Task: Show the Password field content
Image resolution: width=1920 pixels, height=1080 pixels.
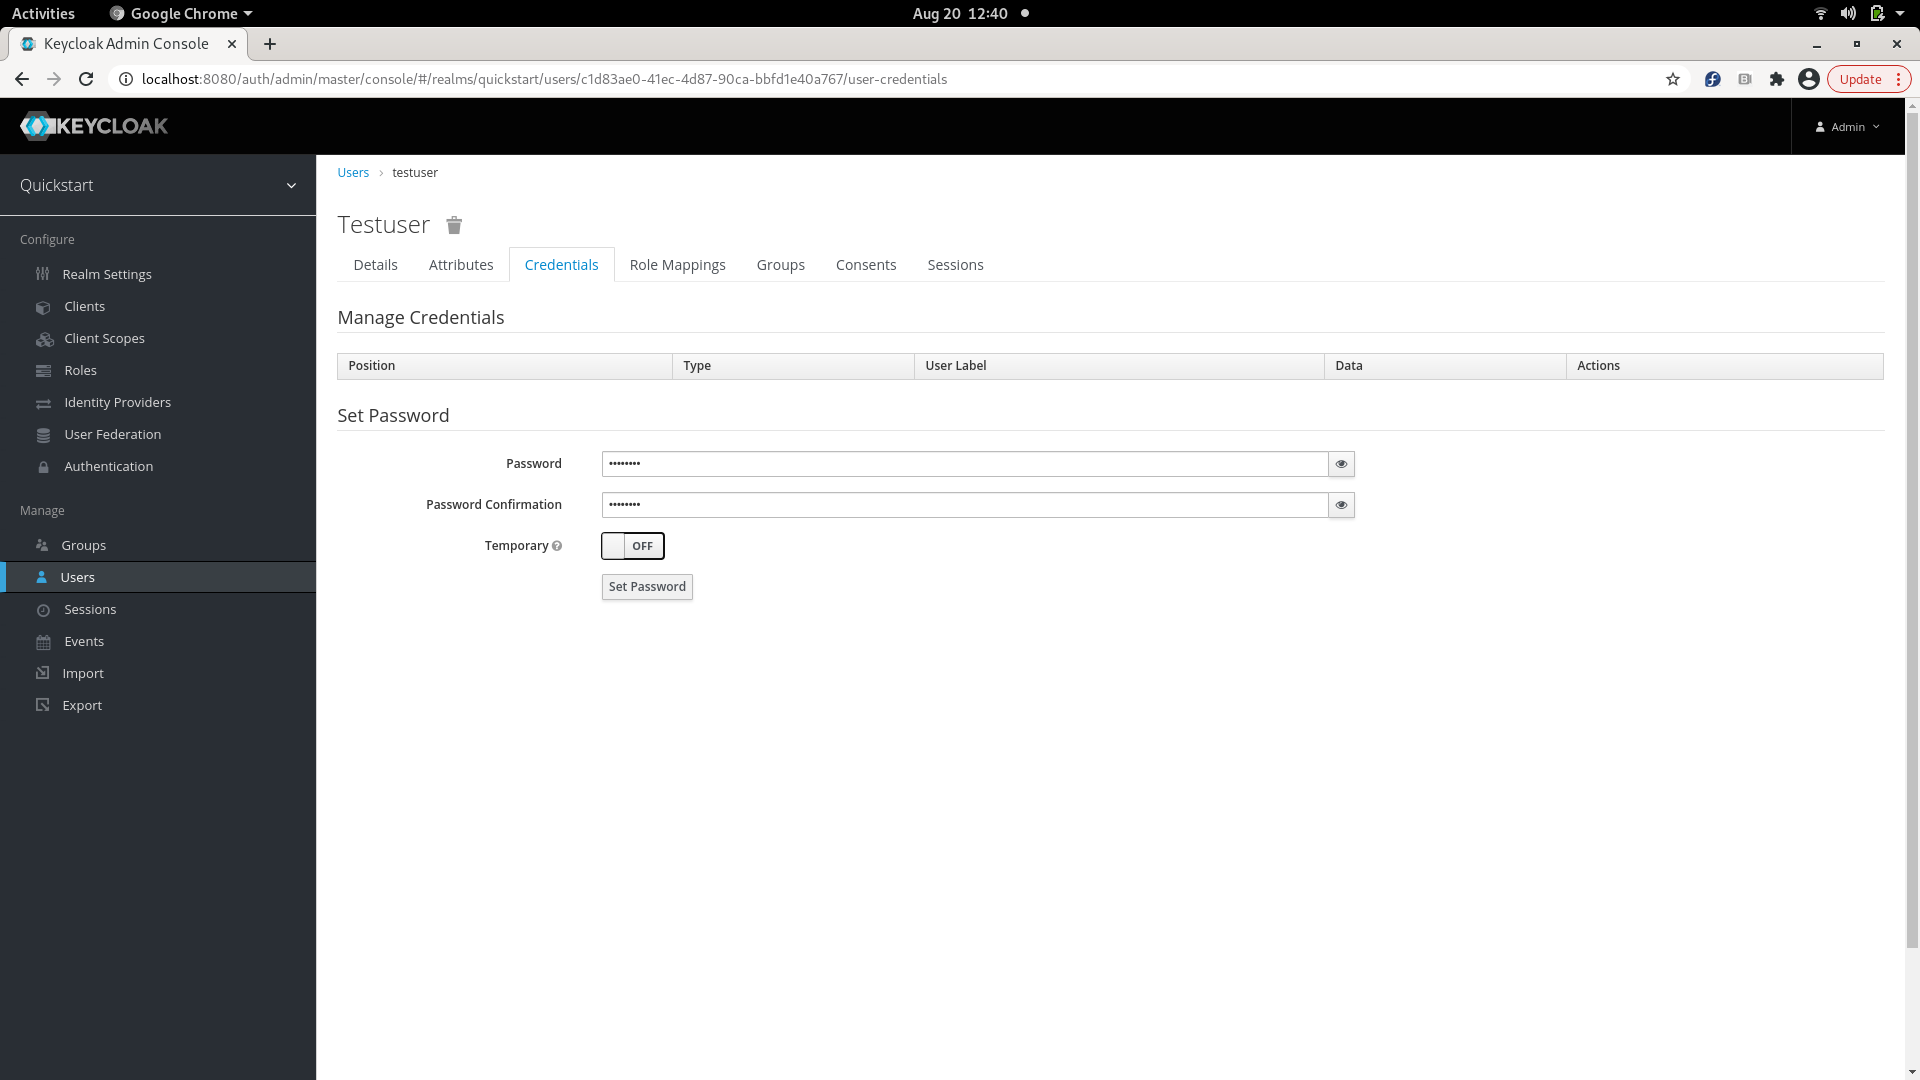Action: pos(1340,463)
